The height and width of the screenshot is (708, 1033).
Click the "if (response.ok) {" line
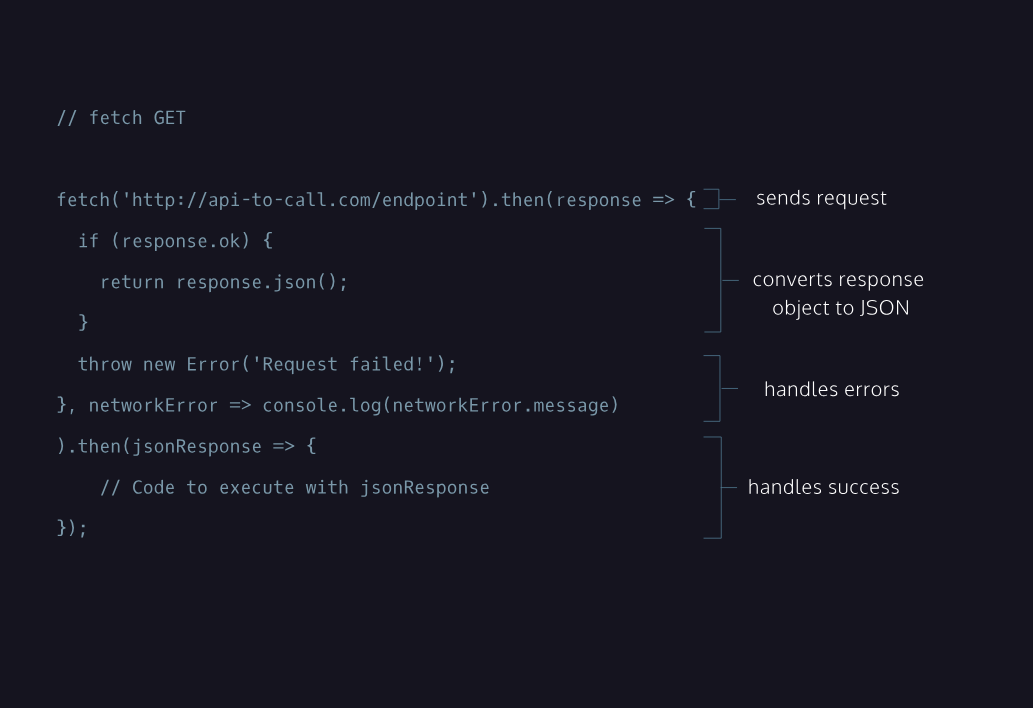(x=175, y=241)
